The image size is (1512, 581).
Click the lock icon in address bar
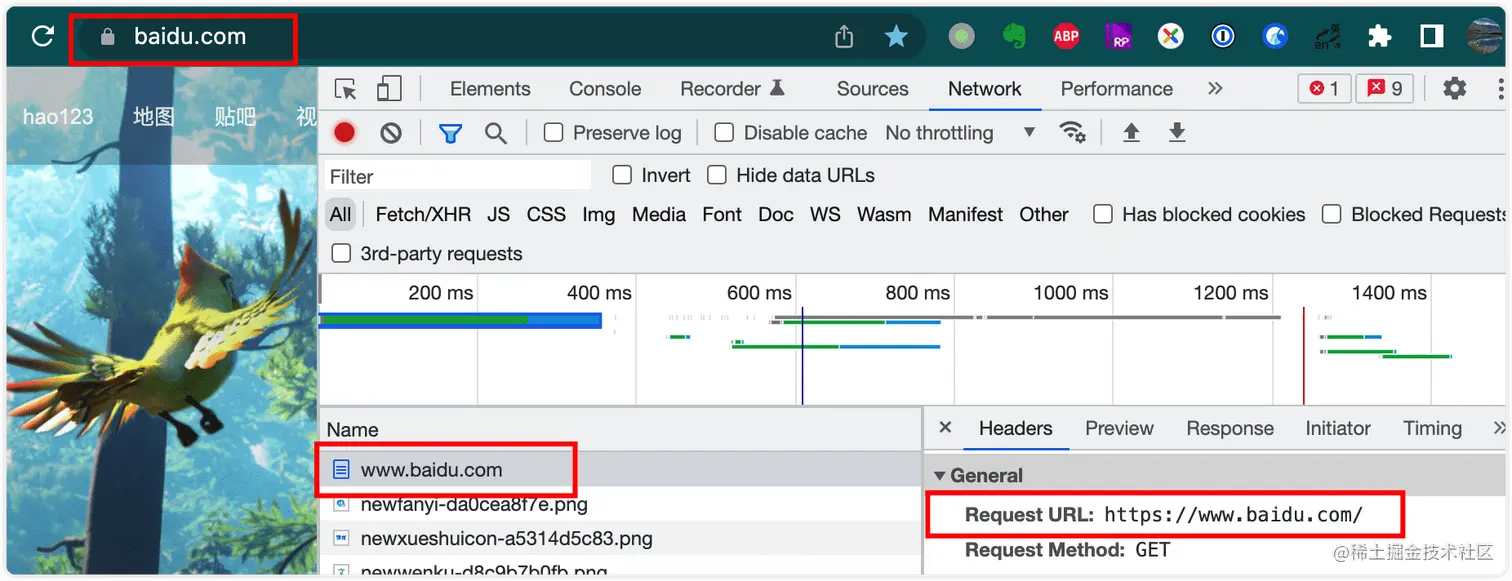[109, 37]
